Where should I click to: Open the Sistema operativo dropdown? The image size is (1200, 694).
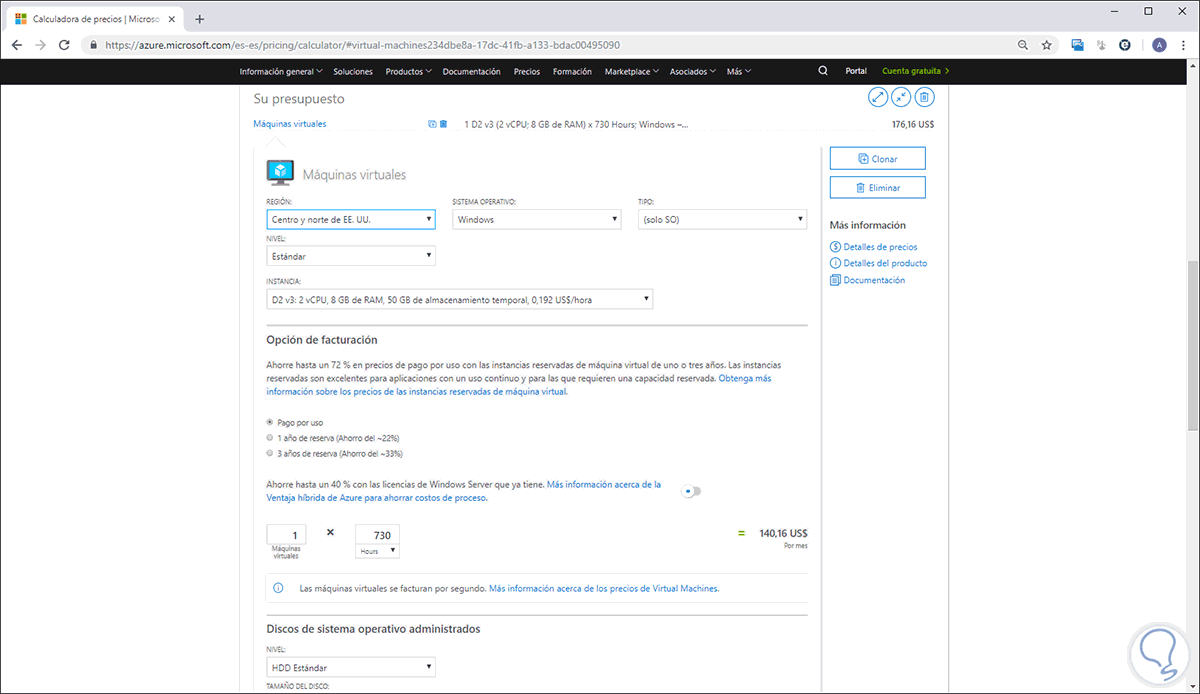pyautogui.click(x=537, y=219)
